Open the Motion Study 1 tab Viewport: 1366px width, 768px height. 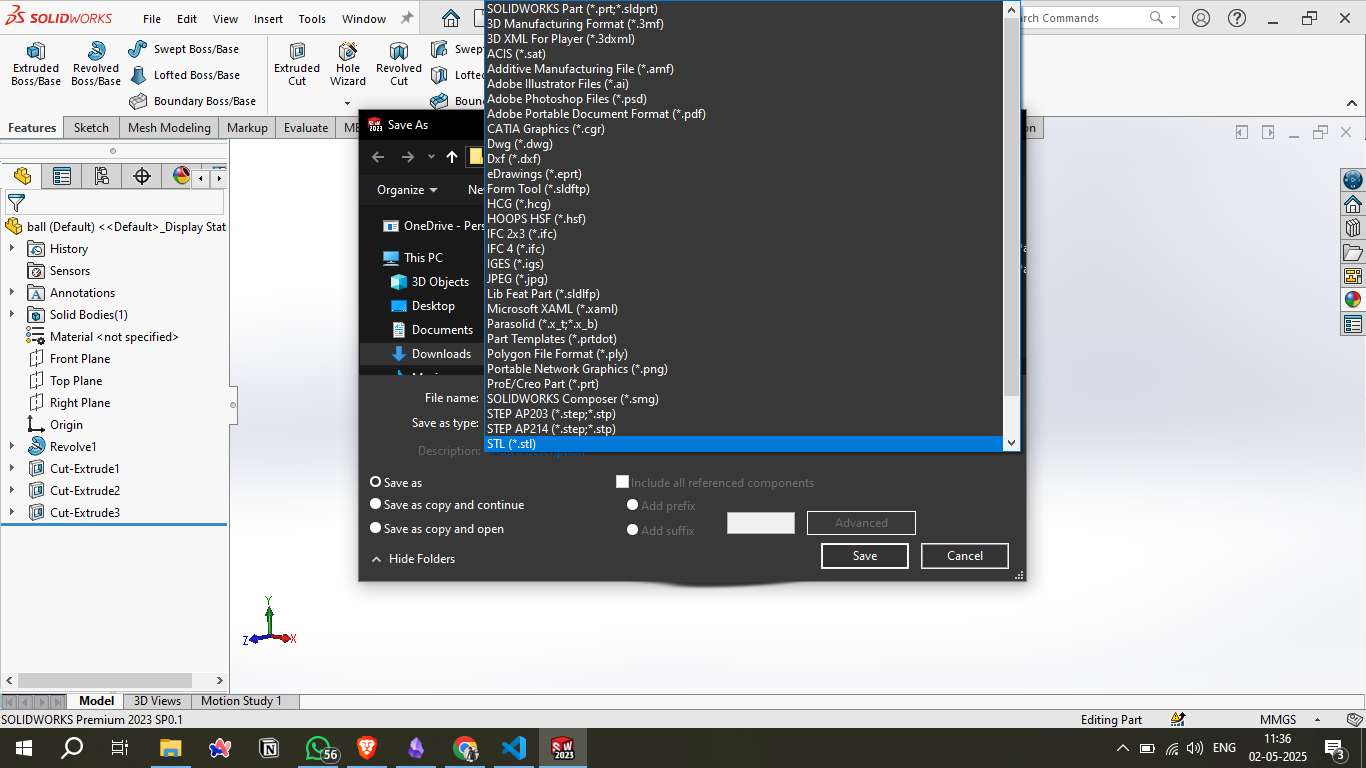click(x=241, y=701)
